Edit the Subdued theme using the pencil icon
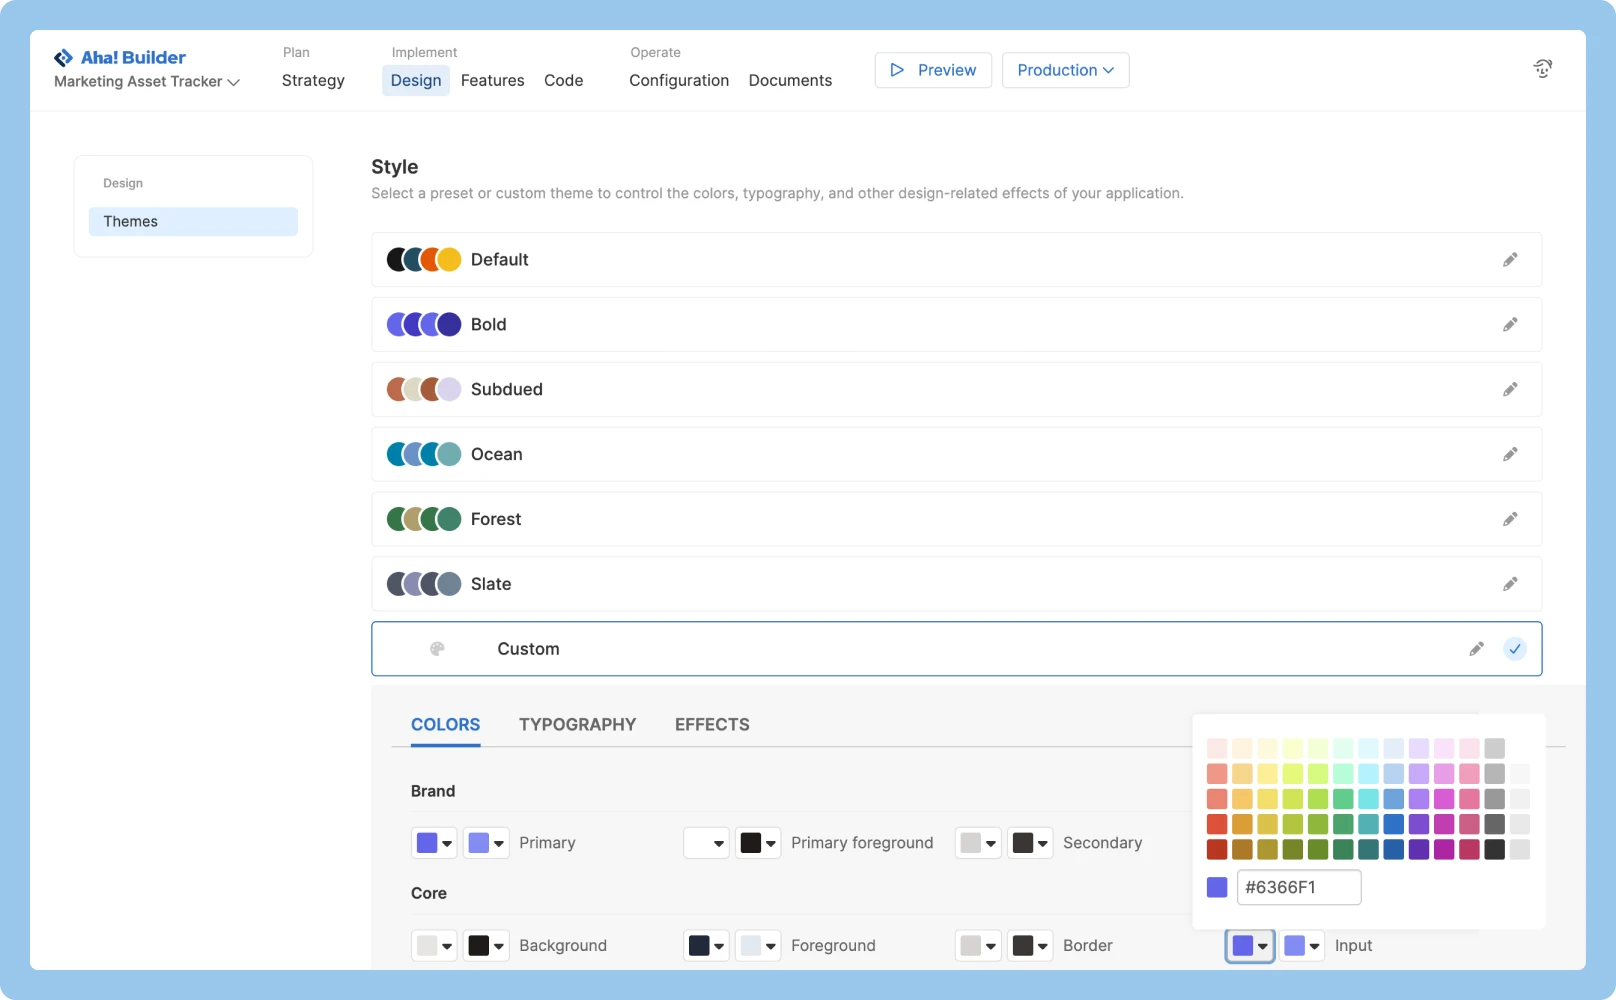Viewport: 1616px width, 1000px height. click(x=1510, y=389)
